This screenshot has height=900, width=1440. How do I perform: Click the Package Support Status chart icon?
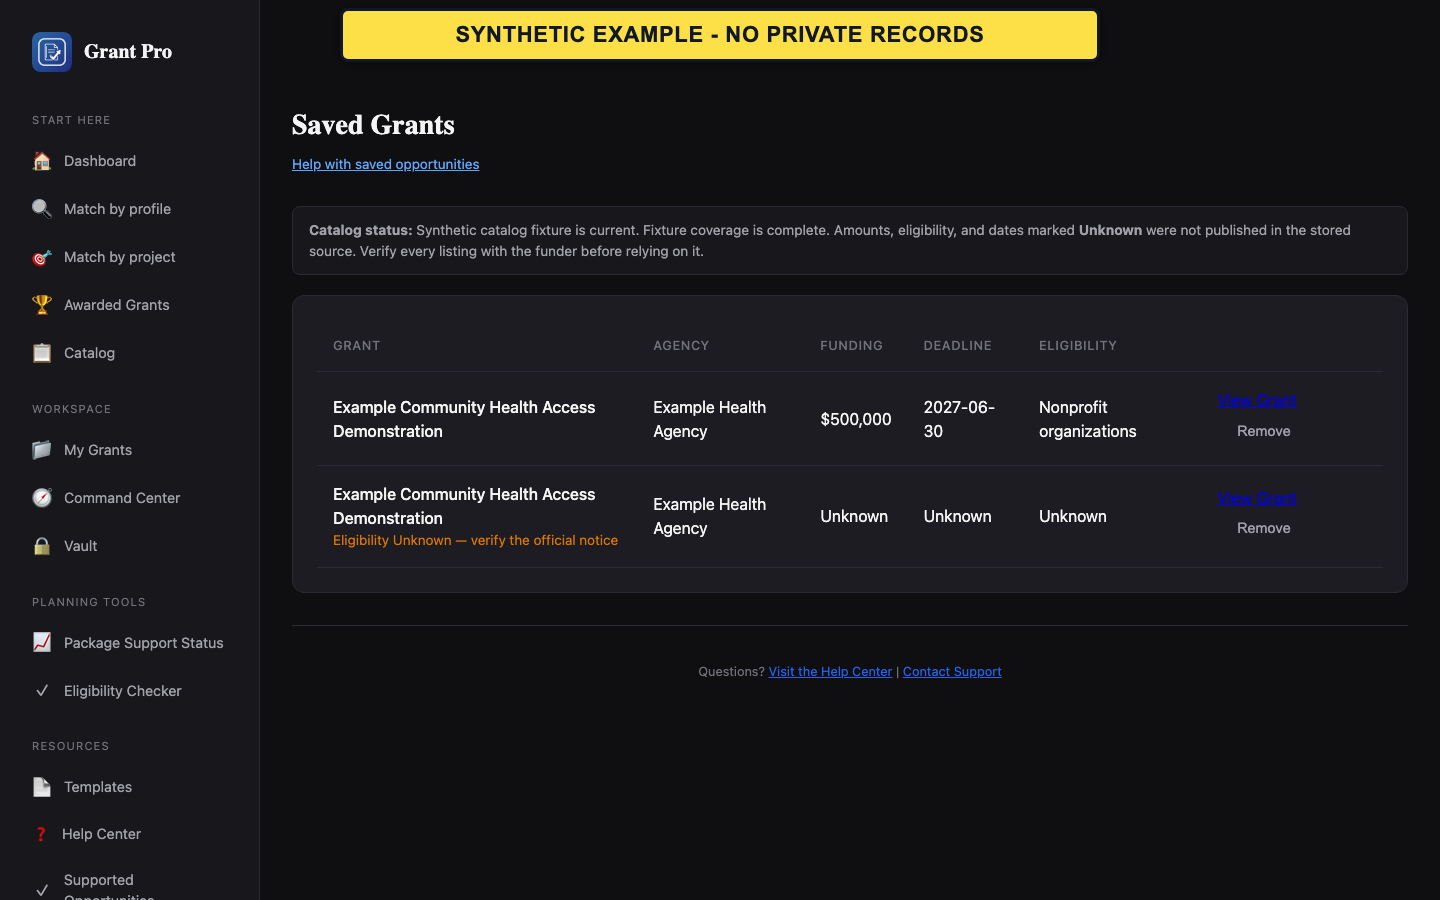42,643
